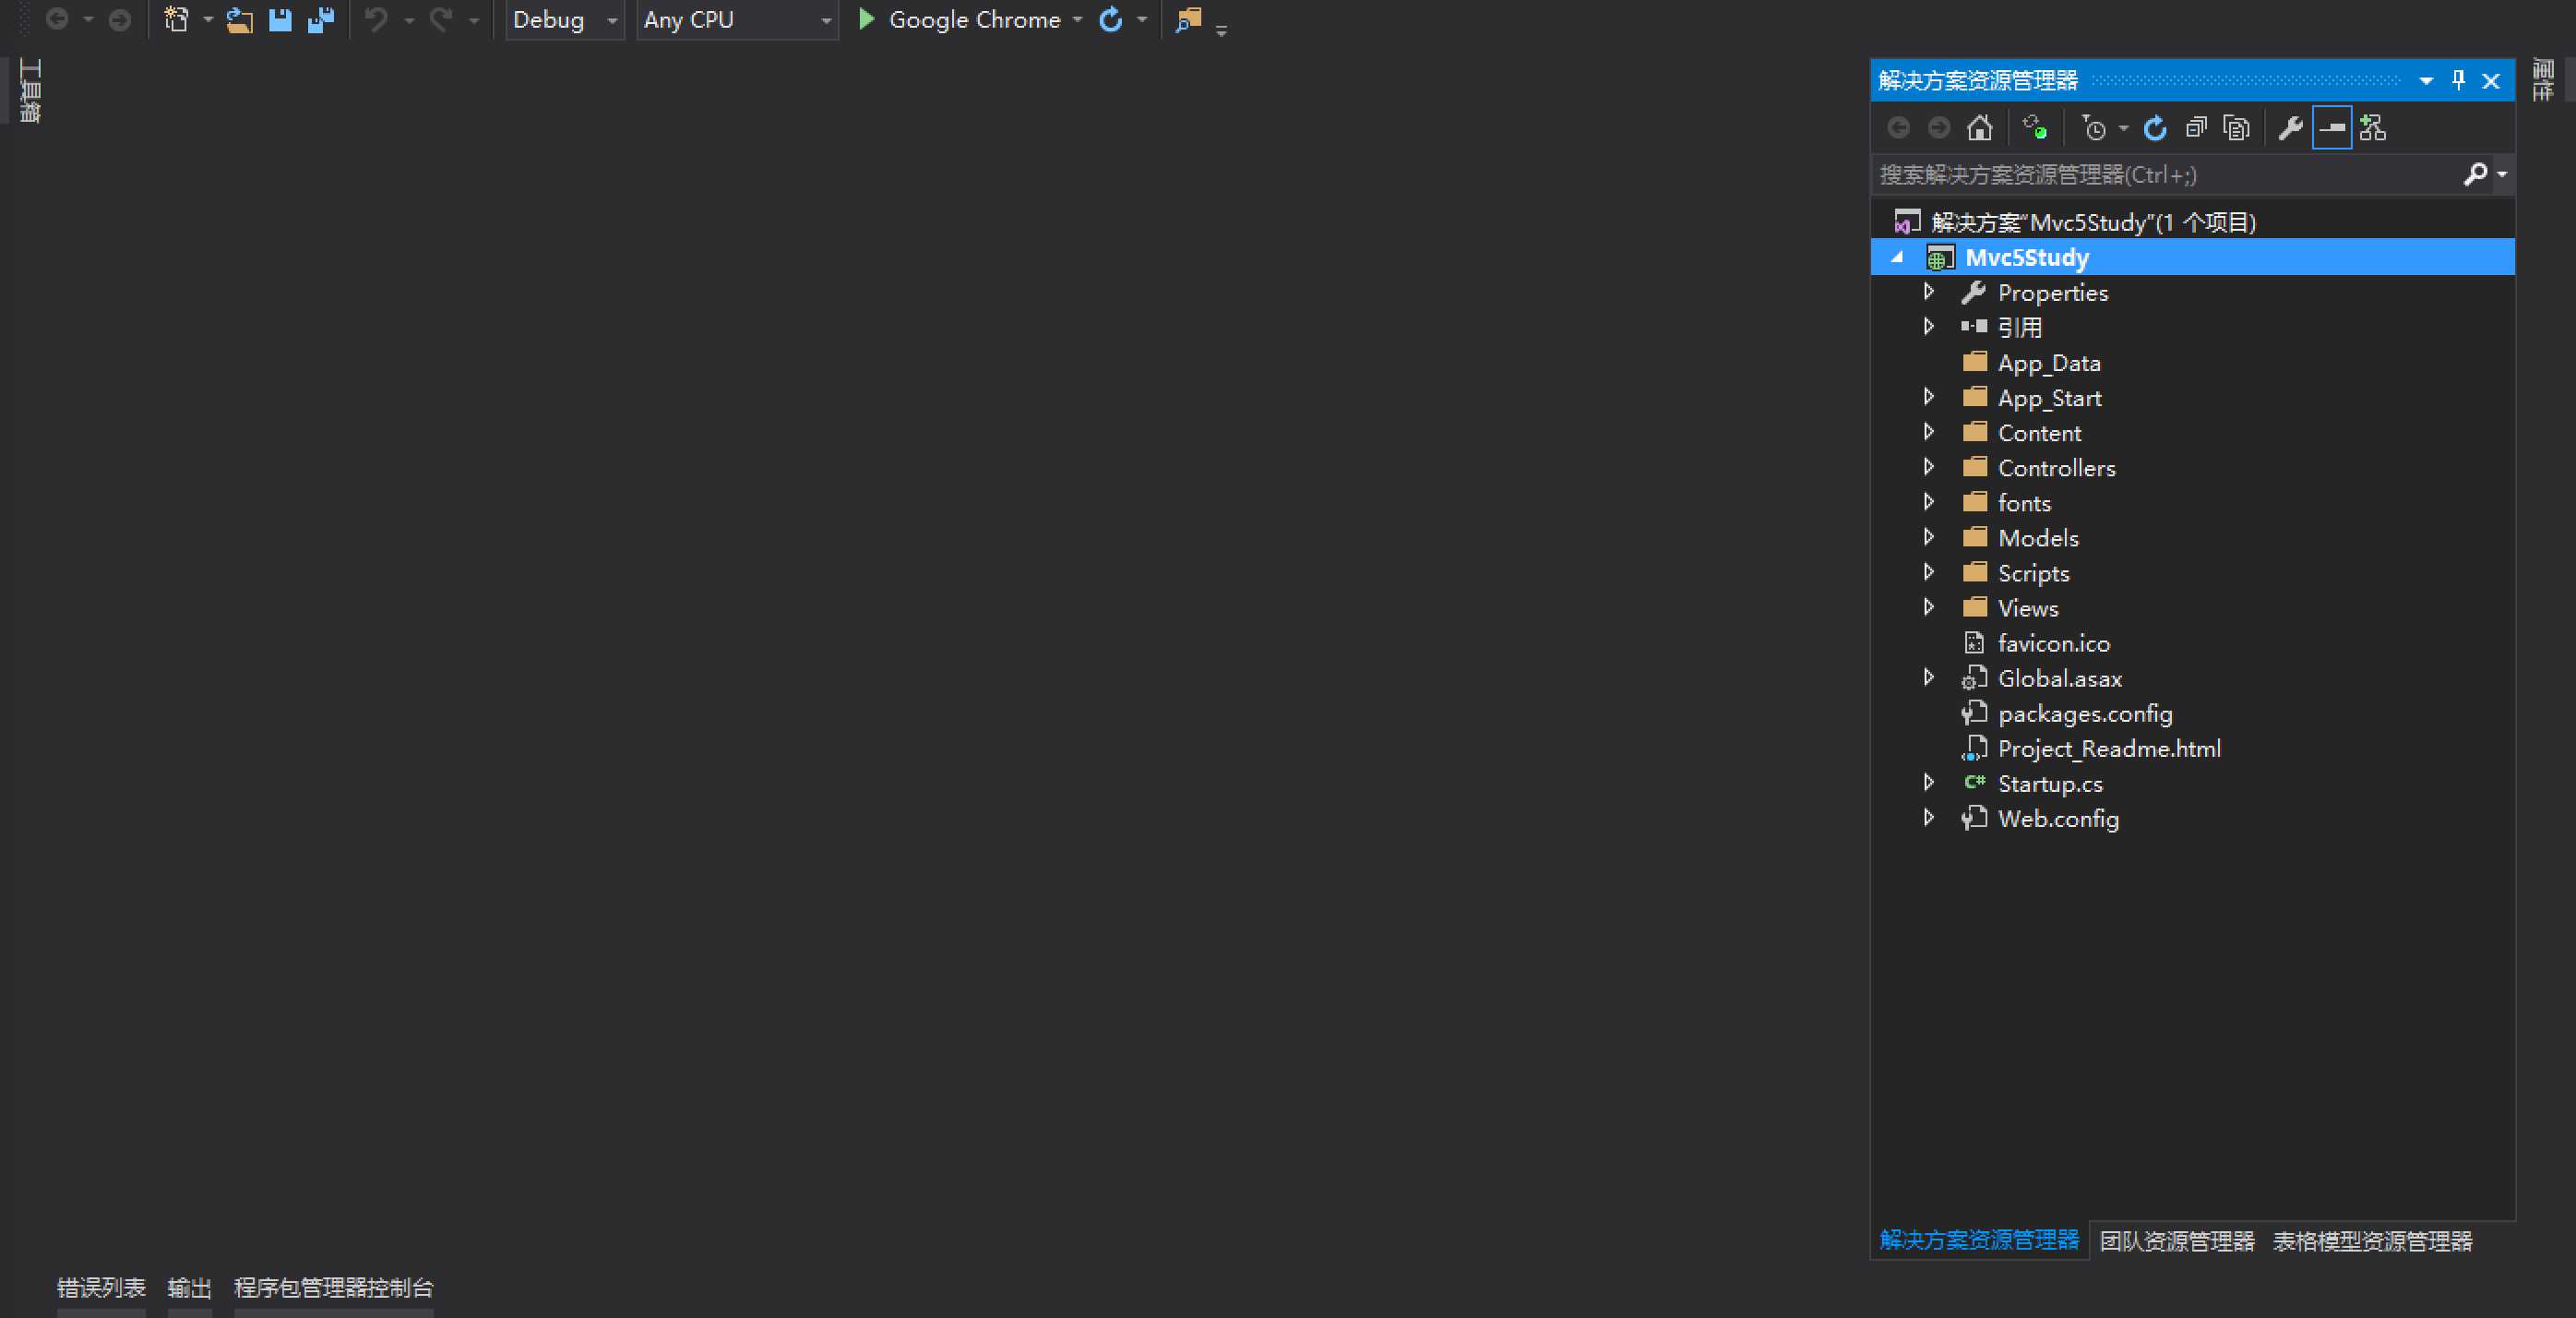Open the Google Chrome browser dropdown arrow
Screen dimensions: 2576x1318
click(x=1077, y=20)
